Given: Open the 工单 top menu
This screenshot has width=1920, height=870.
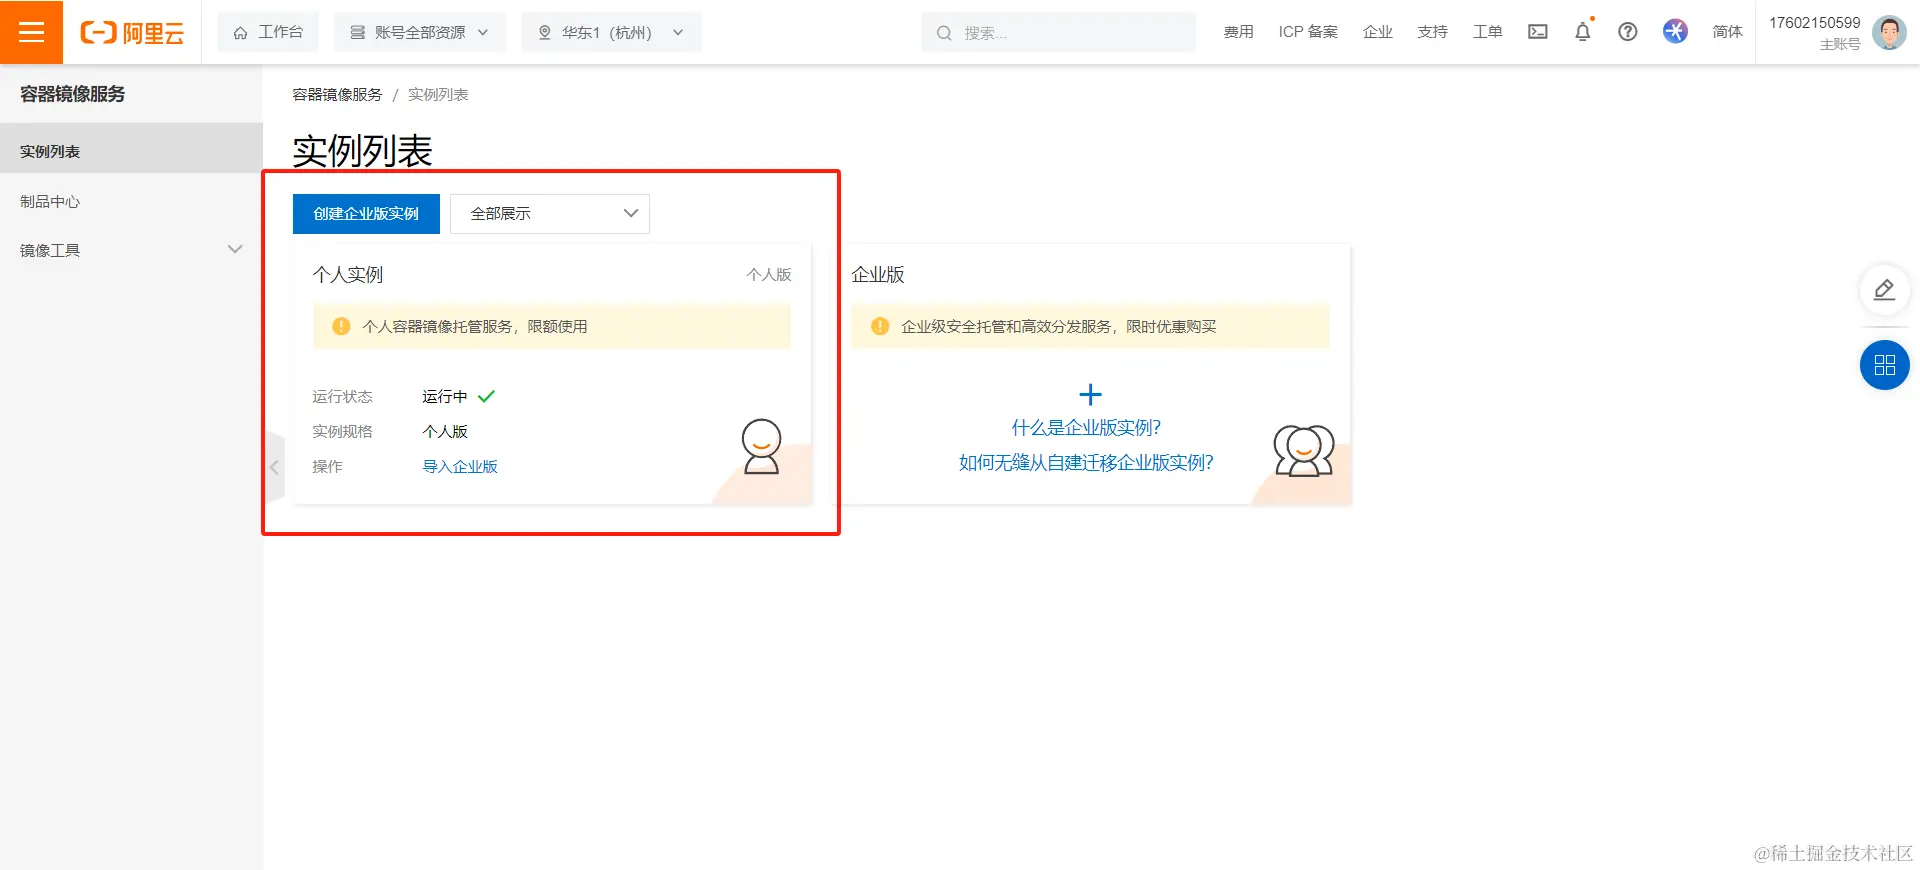Looking at the screenshot, I should (1488, 32).
